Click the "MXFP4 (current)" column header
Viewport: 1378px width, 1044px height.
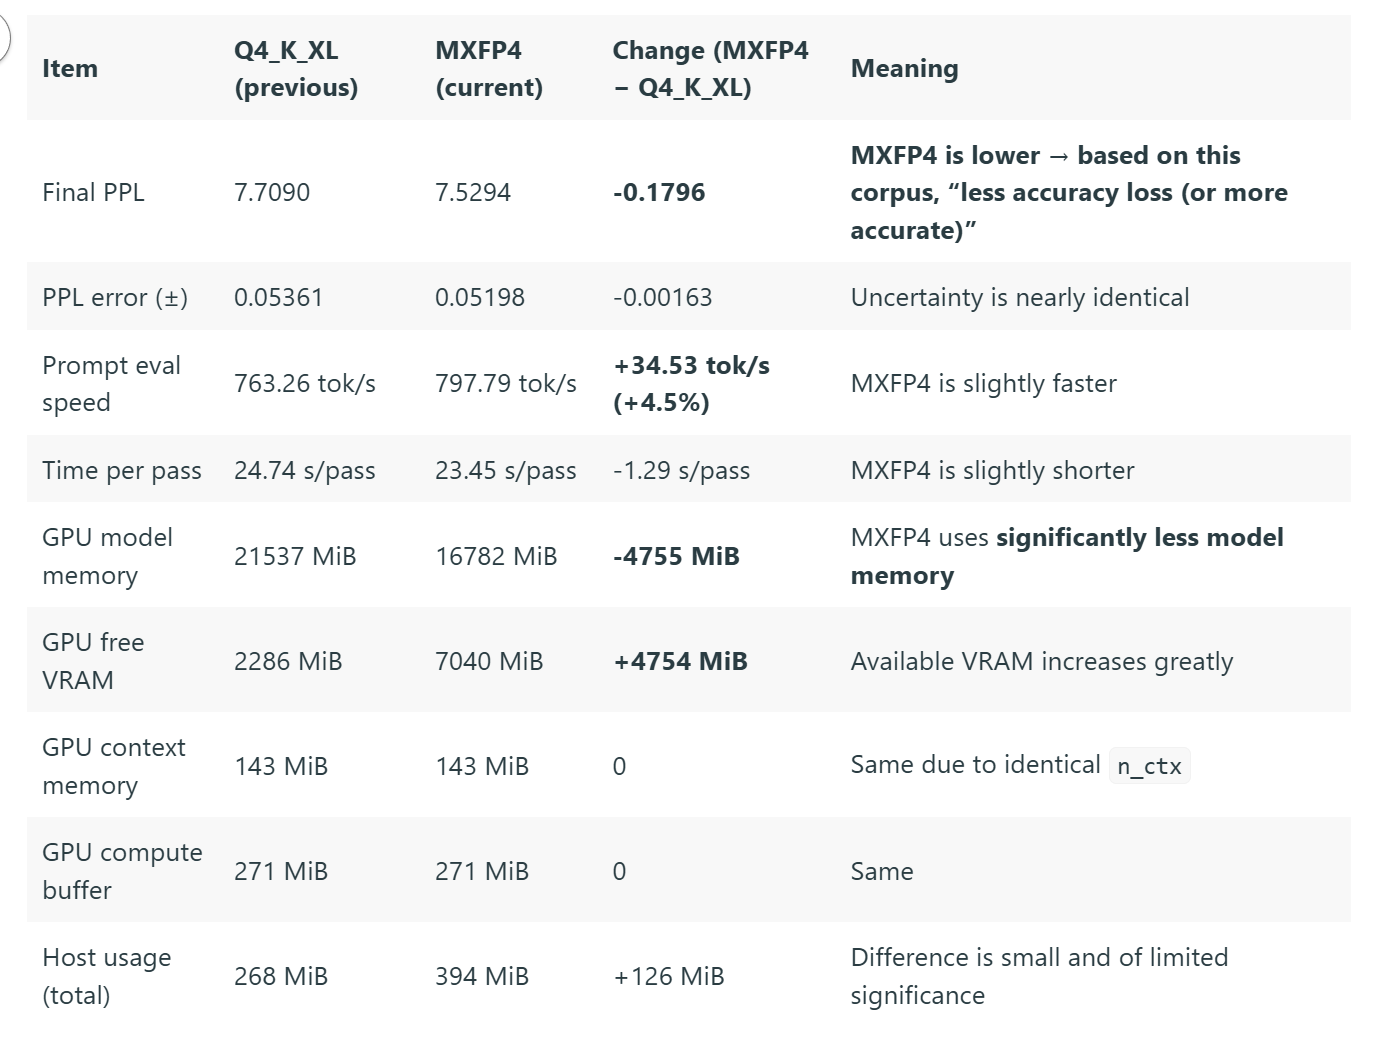[488, 69]
